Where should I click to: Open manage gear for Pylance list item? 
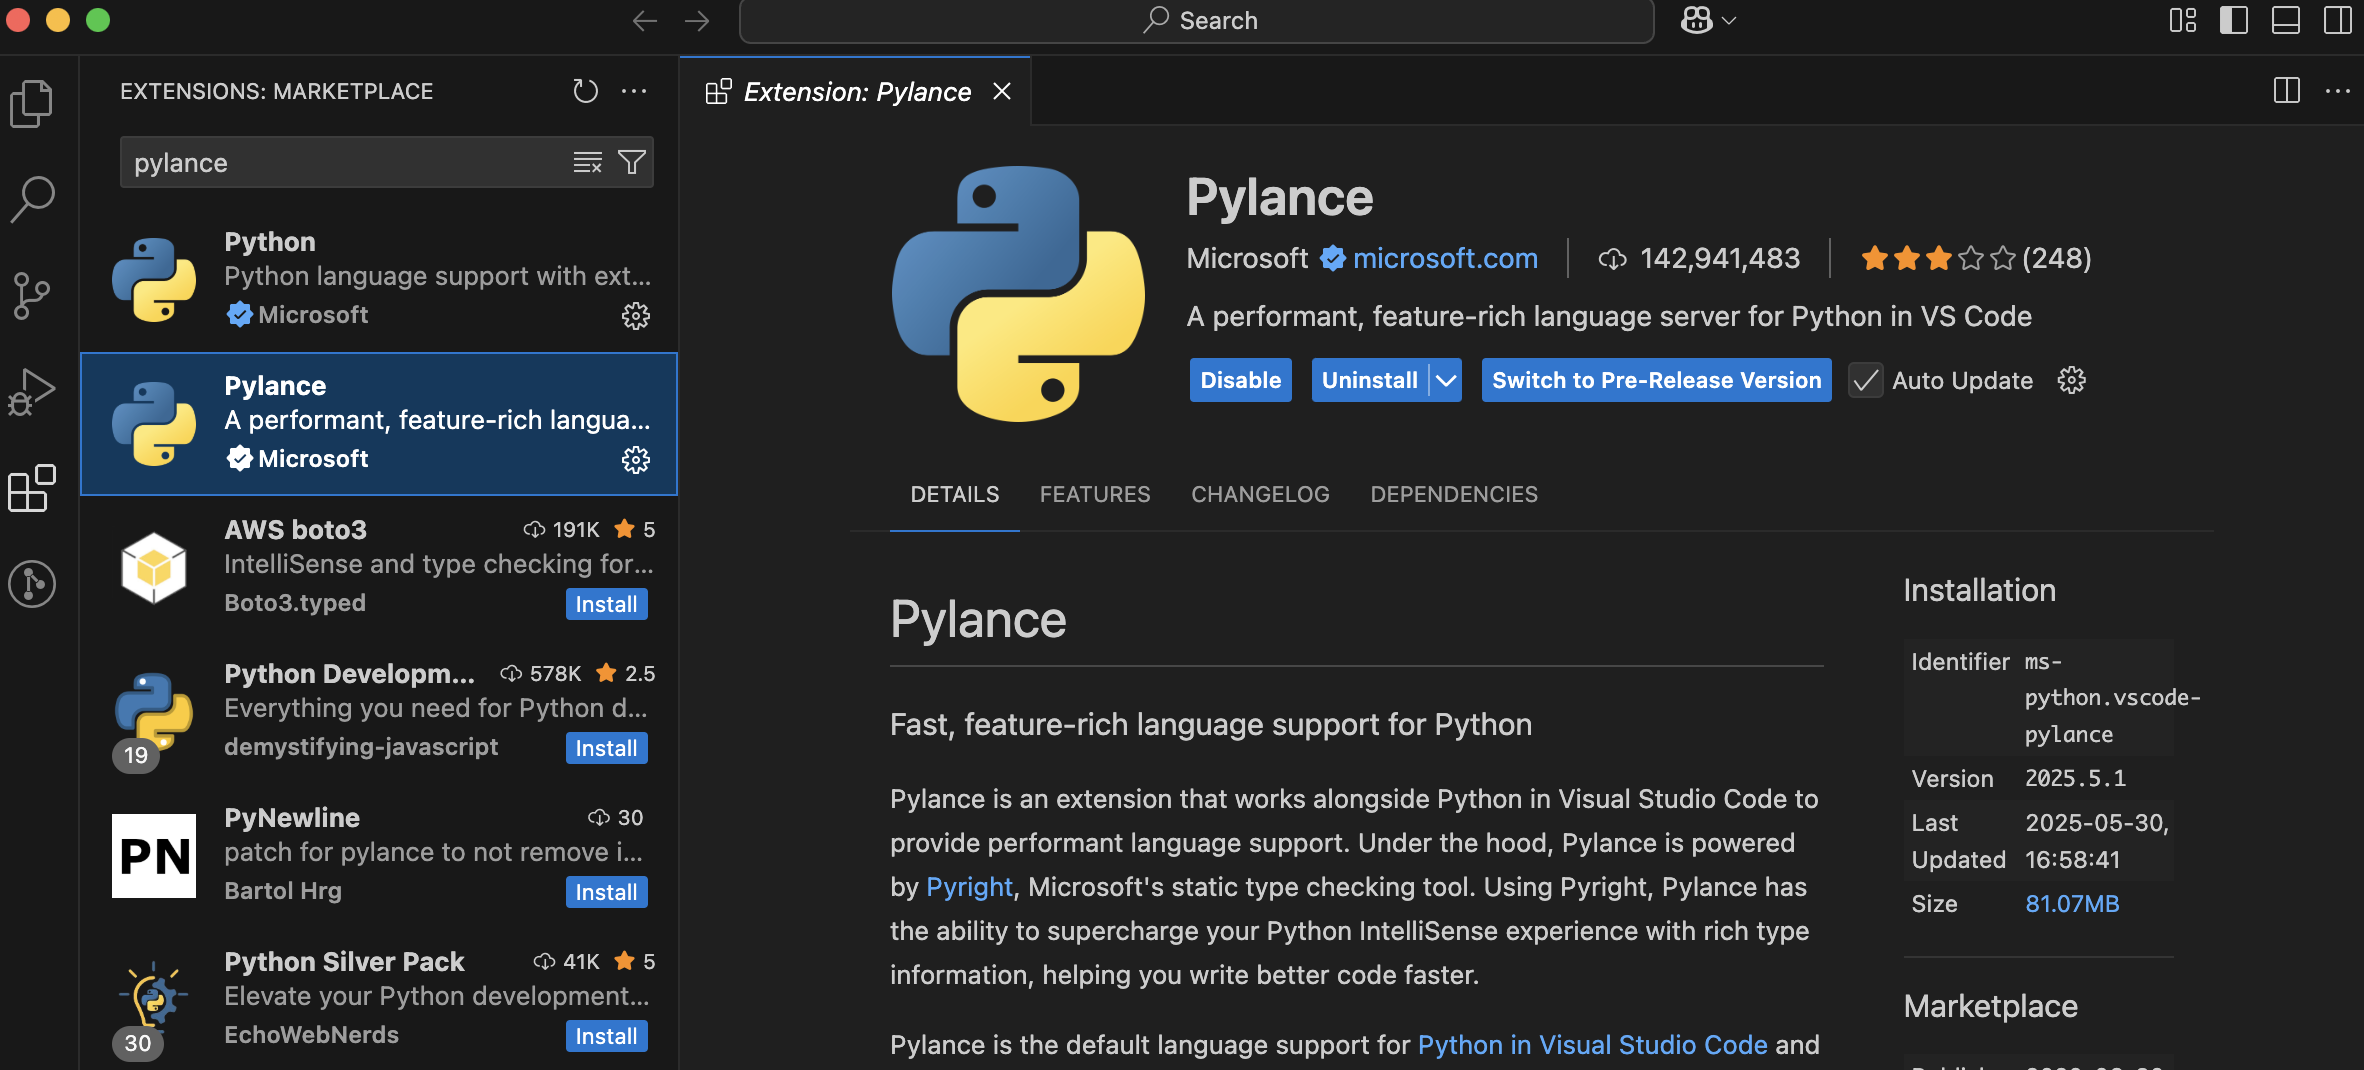click(x=636, y=460)
